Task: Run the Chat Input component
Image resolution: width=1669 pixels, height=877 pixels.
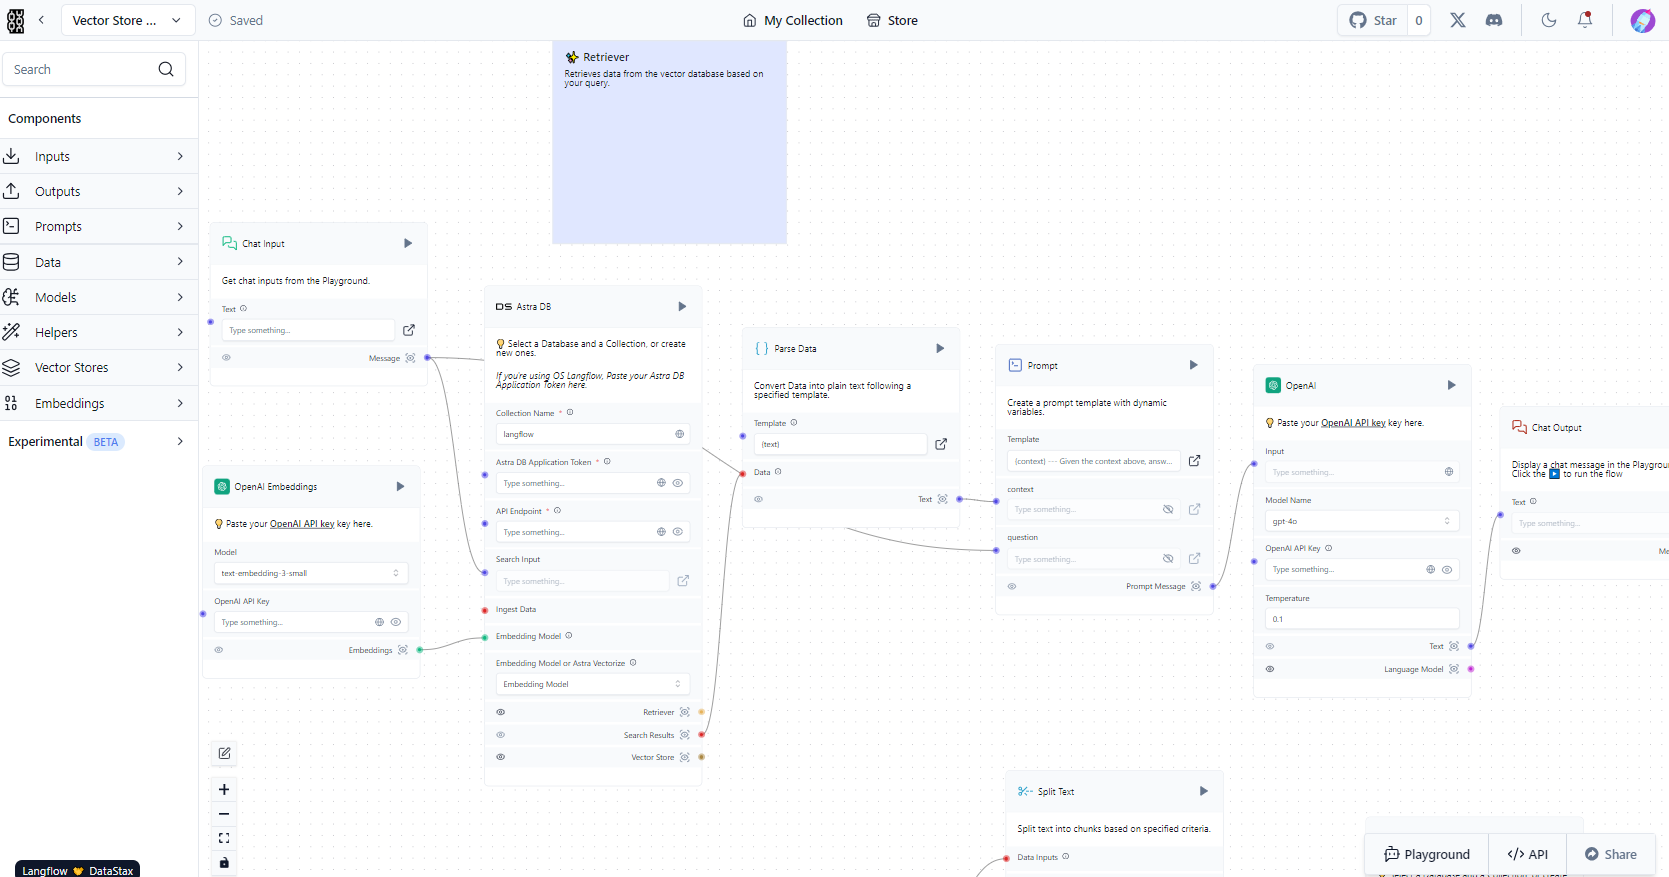Action: click(408, 243)
